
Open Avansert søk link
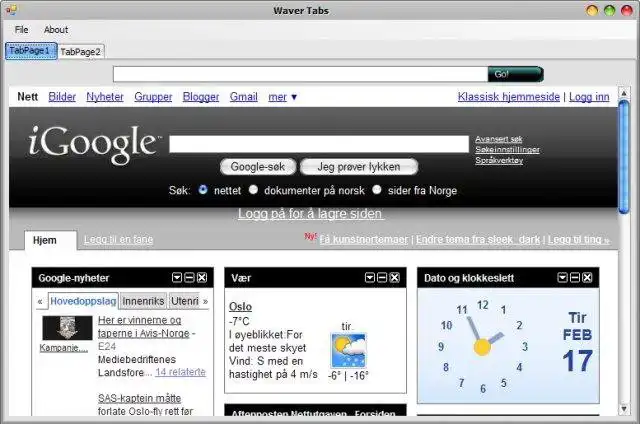point(498,139)
